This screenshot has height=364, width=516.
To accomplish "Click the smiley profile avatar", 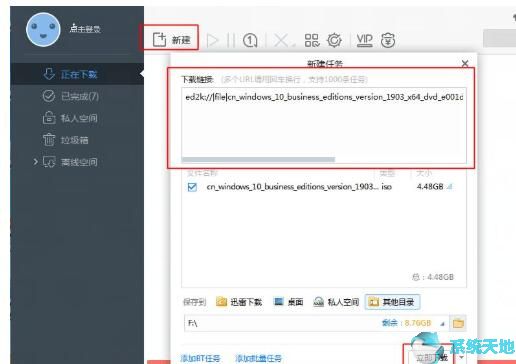I will 43,30.
